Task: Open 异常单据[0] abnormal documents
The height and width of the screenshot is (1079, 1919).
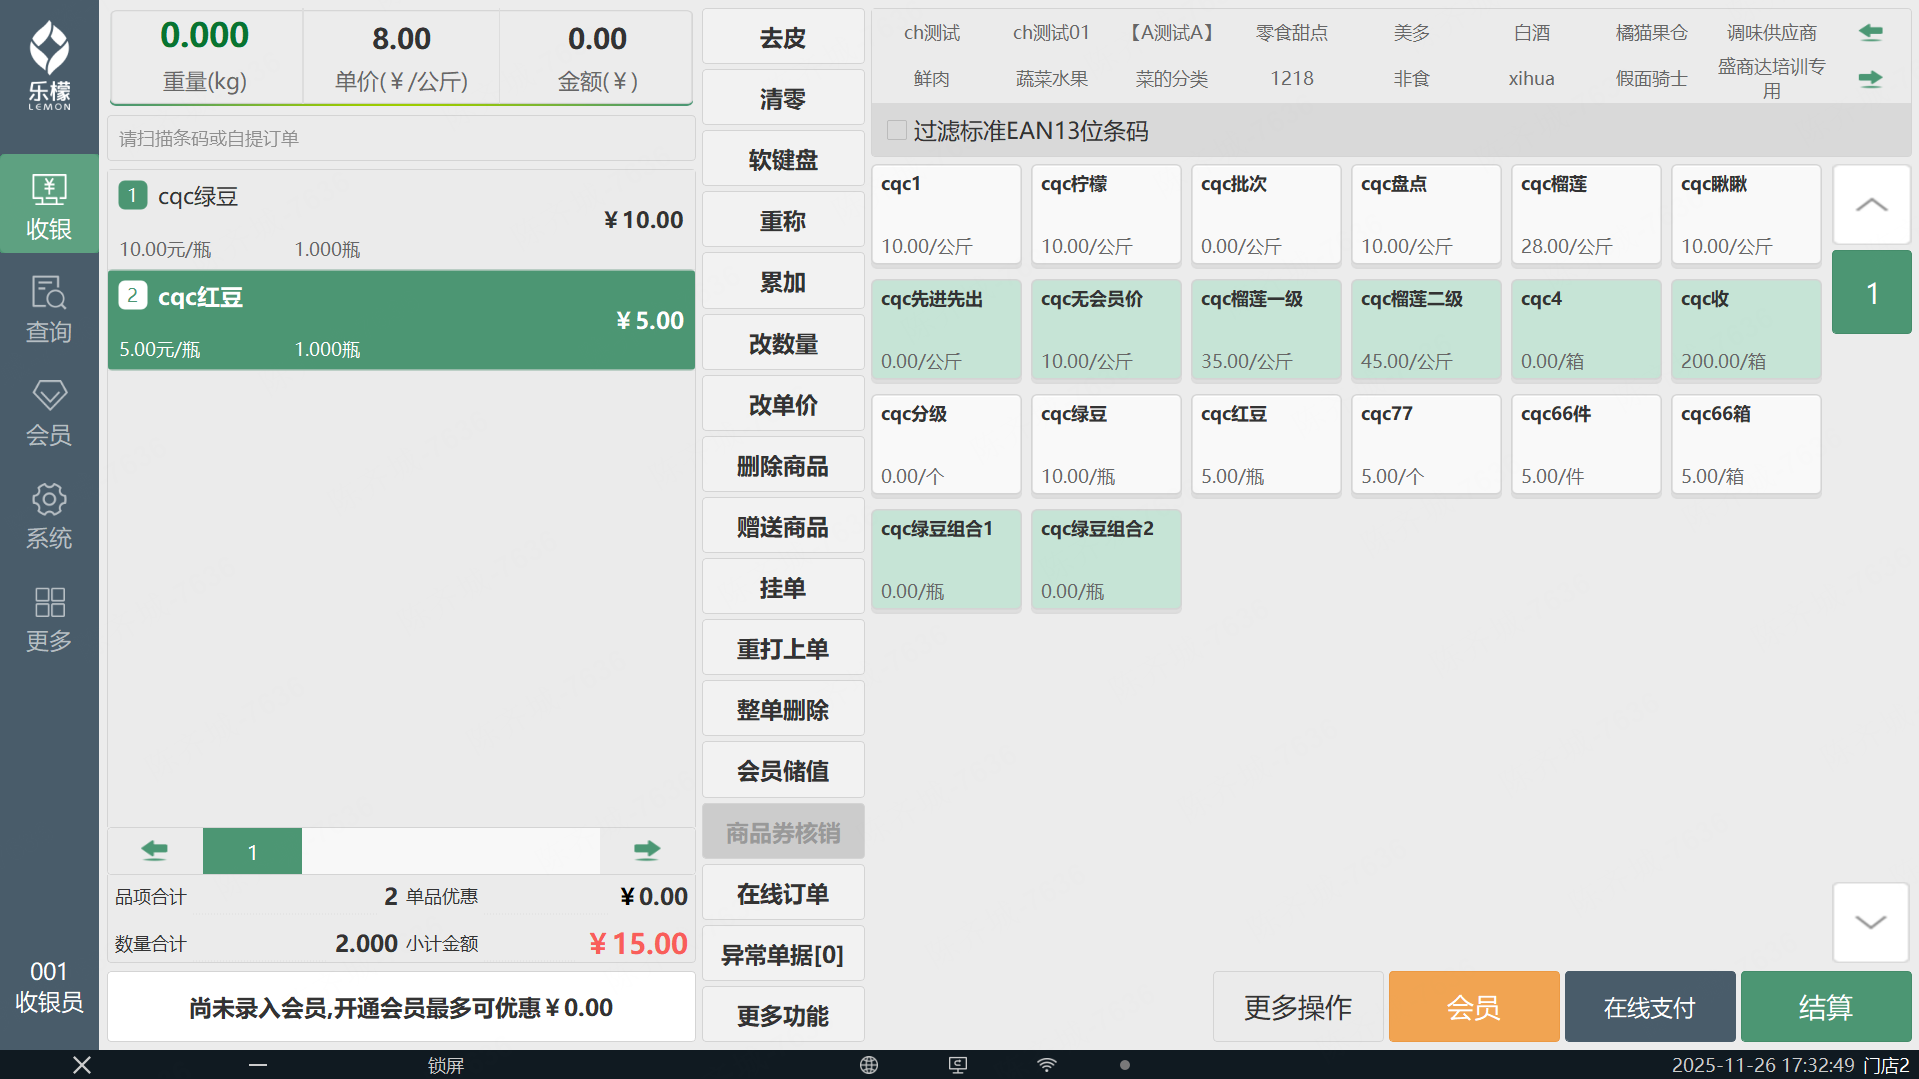Action: coord(783,955)
